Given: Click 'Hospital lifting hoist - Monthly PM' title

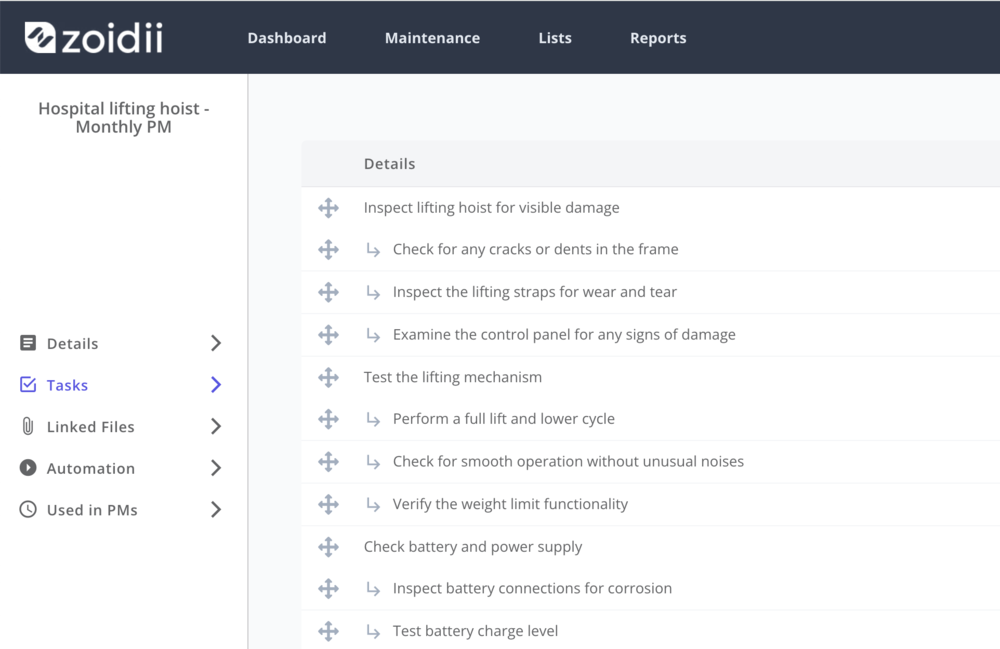Looking at the screenshot, I should pos(124,117).
